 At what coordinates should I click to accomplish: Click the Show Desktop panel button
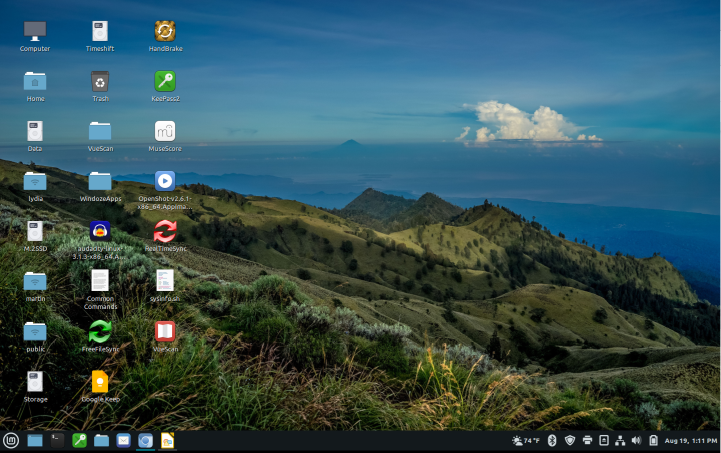click(35, 441)
